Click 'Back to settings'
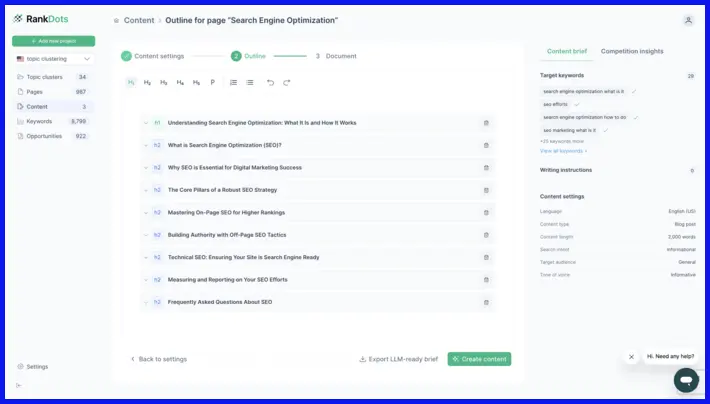 tap(158, 359)
